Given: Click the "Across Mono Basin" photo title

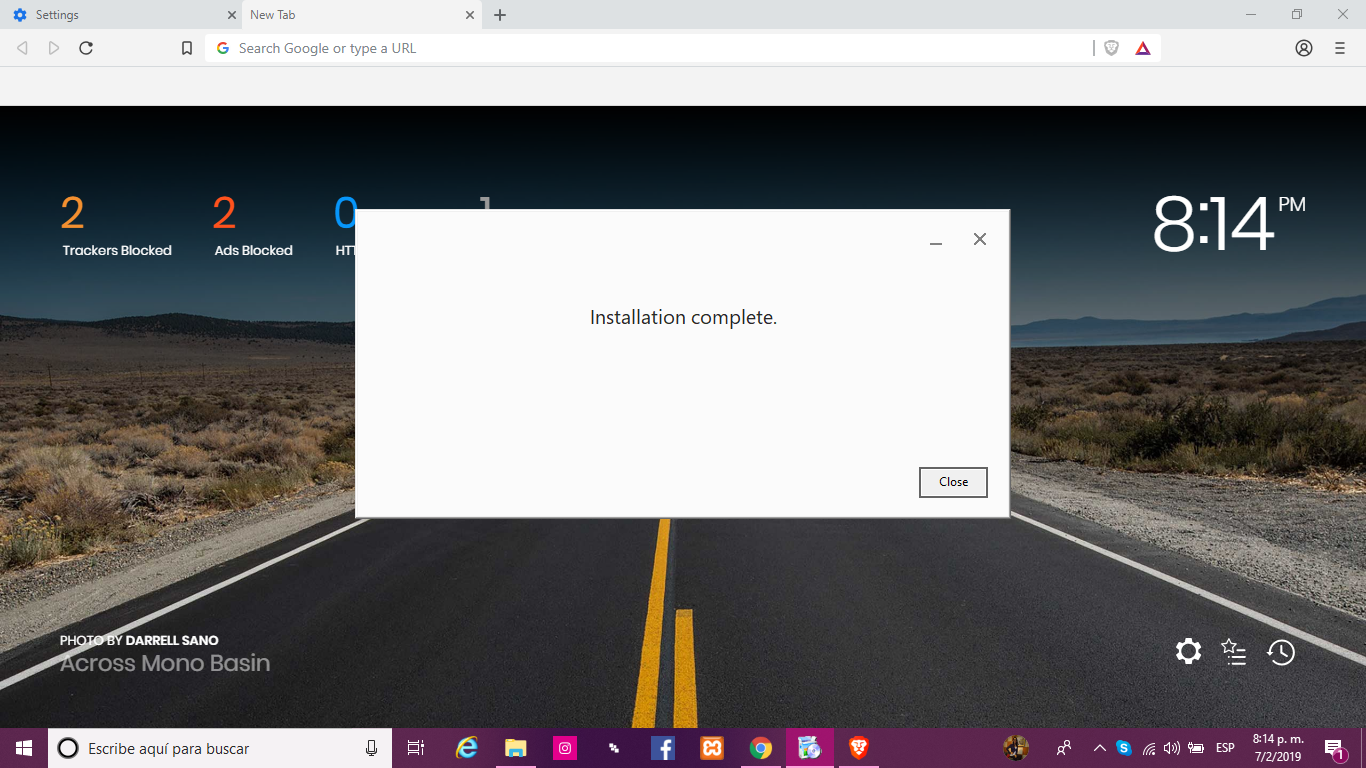Looking at the screenshot, I should click(x=165, y=663).
